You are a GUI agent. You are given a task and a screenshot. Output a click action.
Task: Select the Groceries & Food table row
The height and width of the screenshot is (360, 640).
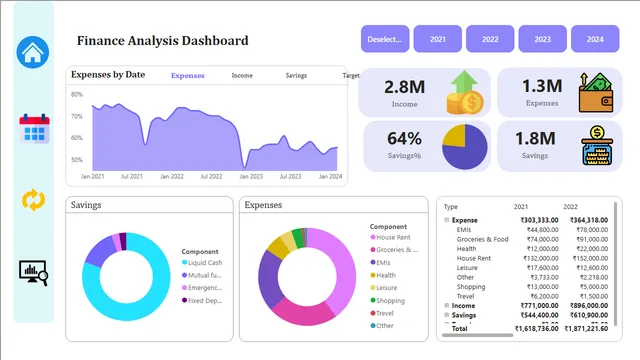click(x=527, y=239)
